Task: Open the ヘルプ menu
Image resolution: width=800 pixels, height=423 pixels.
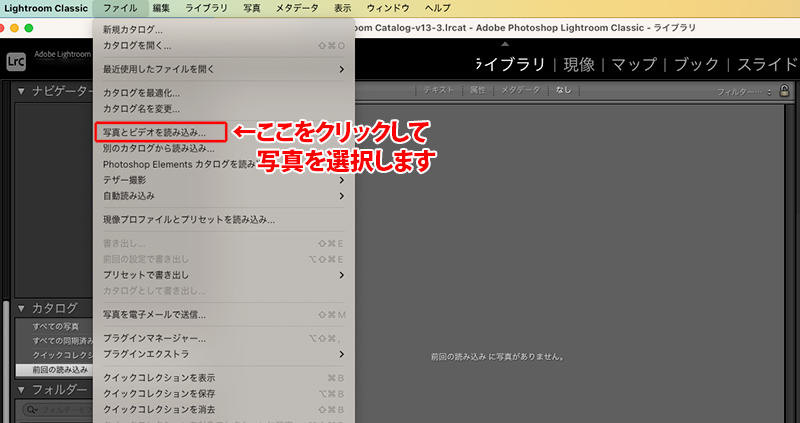Action: (437, 8)
